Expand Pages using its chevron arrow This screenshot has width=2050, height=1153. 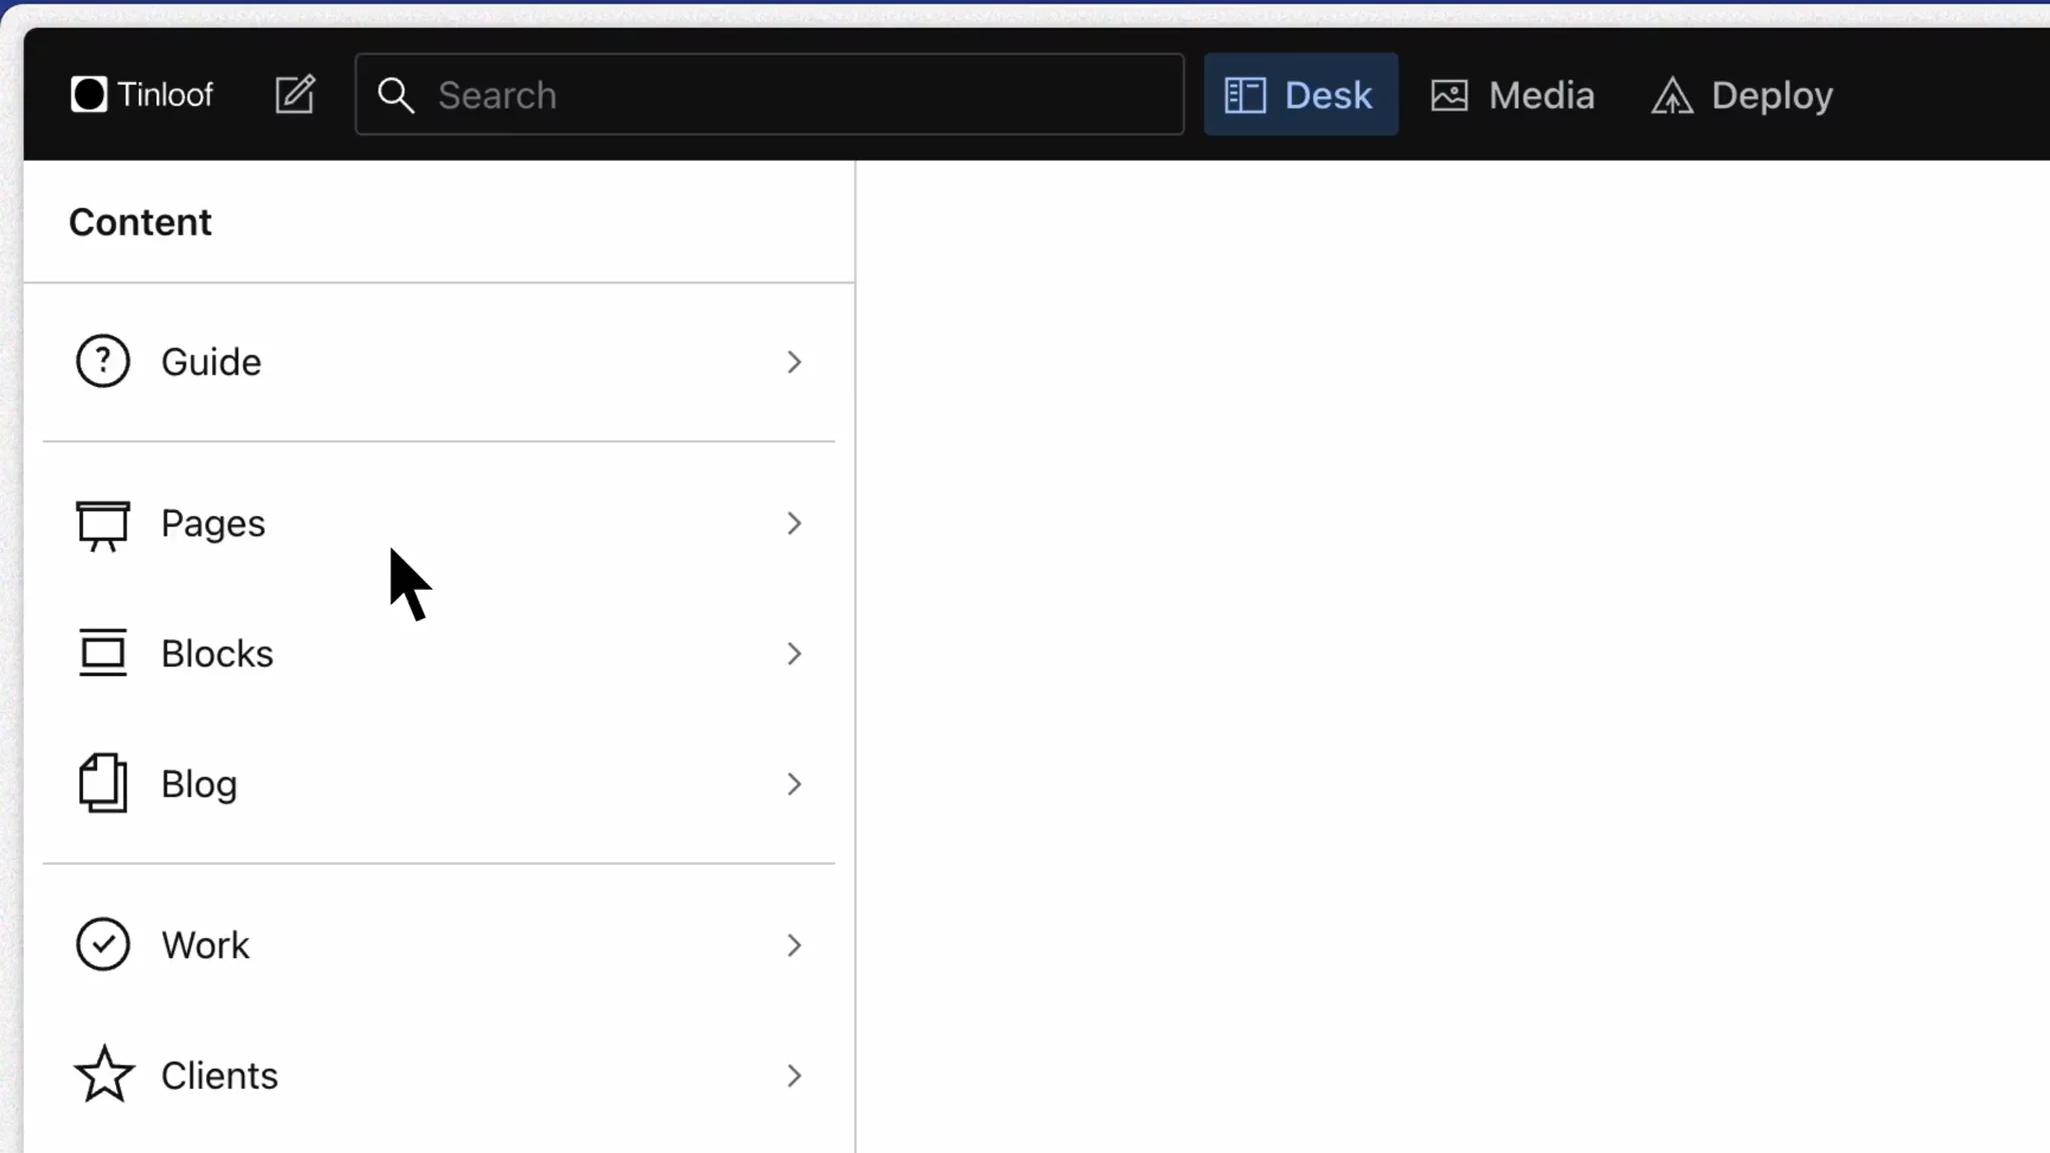794,523
